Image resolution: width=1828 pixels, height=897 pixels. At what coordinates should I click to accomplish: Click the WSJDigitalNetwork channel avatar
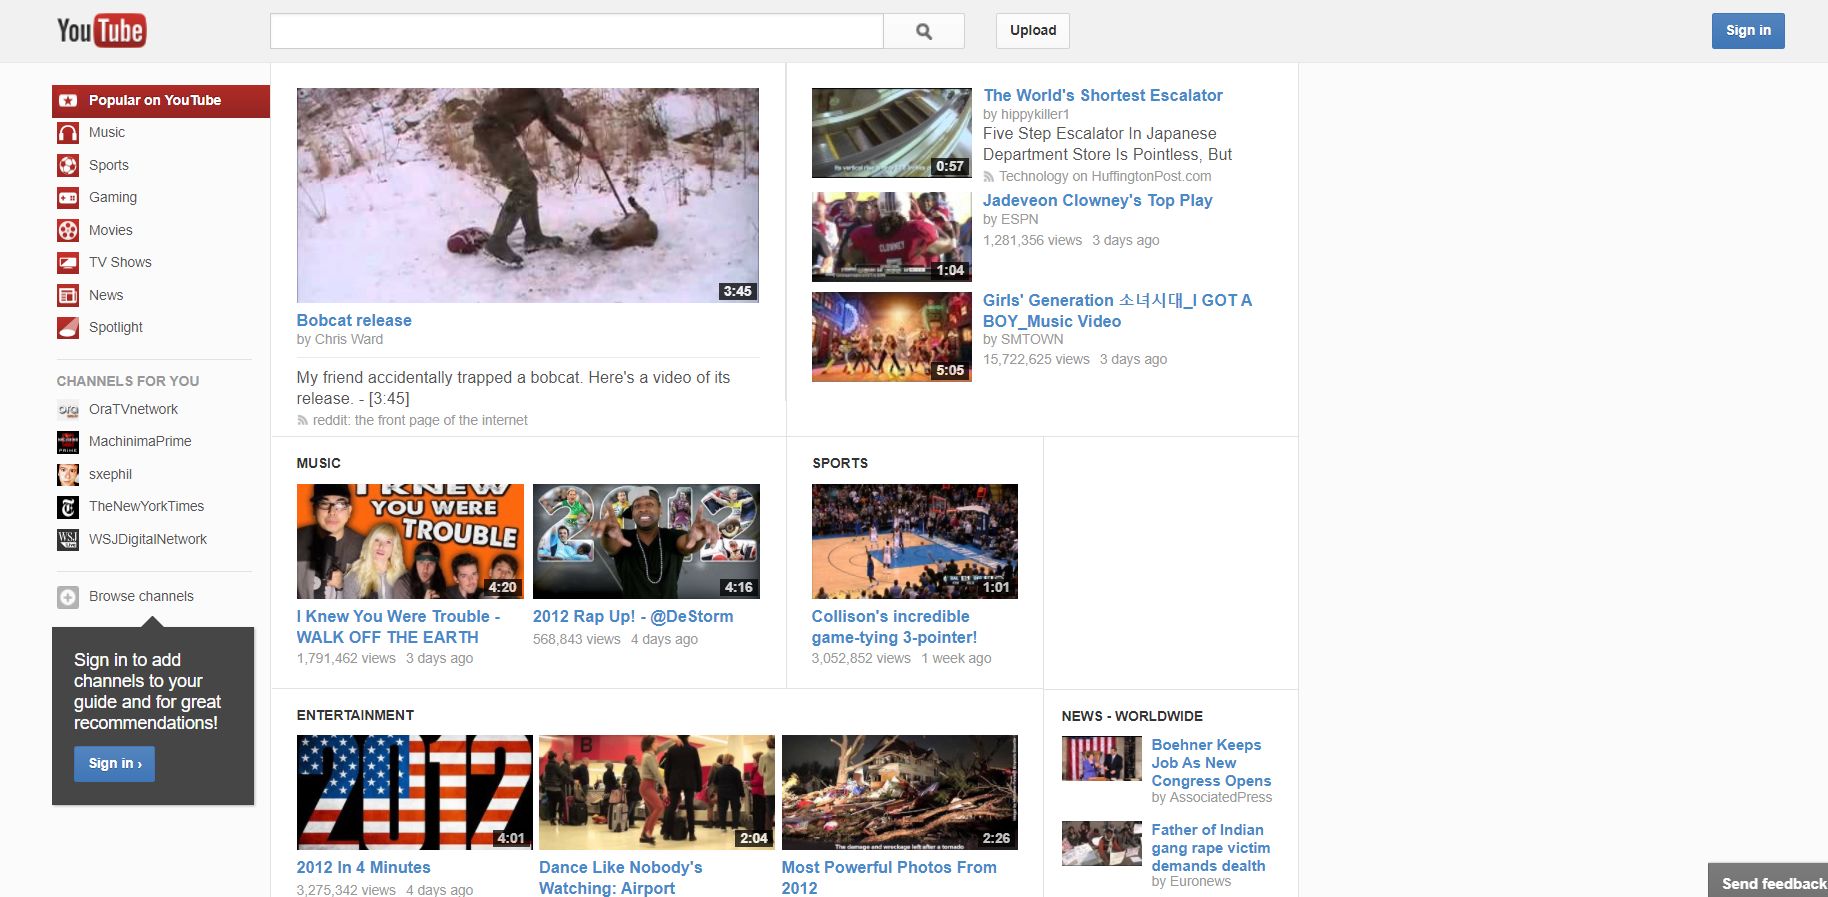[x=68, y=539]
